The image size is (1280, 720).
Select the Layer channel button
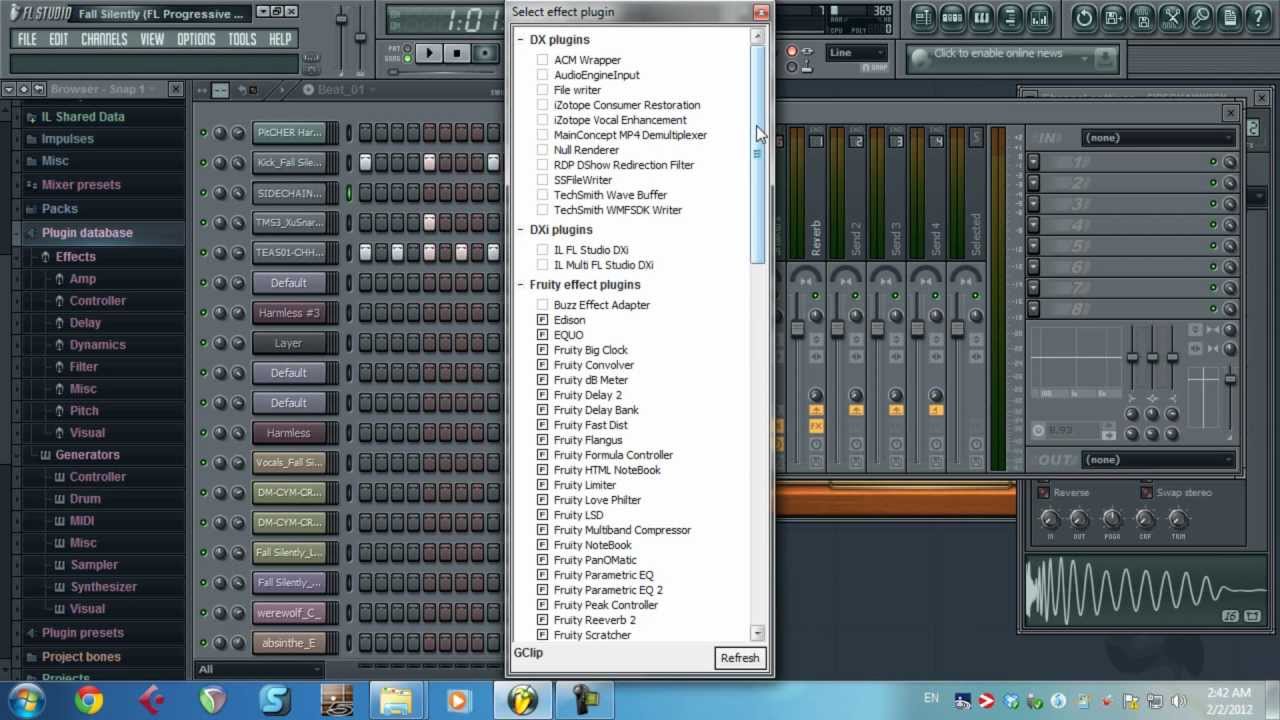click(289, 343)
